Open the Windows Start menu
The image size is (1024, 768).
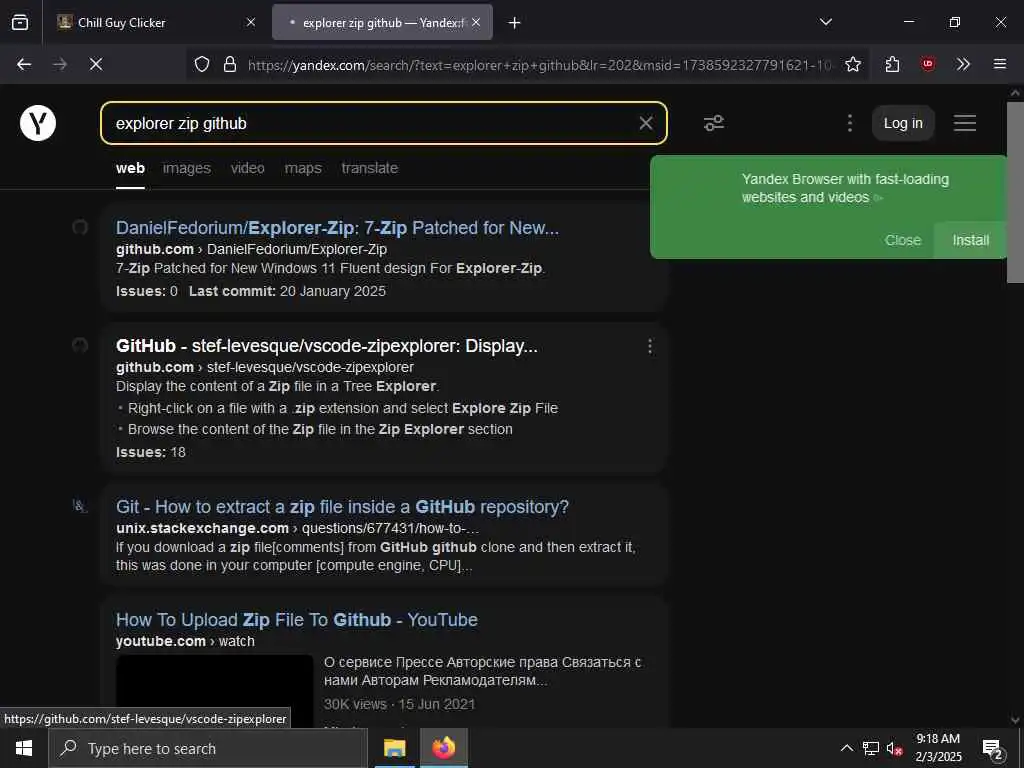point(24,748)
